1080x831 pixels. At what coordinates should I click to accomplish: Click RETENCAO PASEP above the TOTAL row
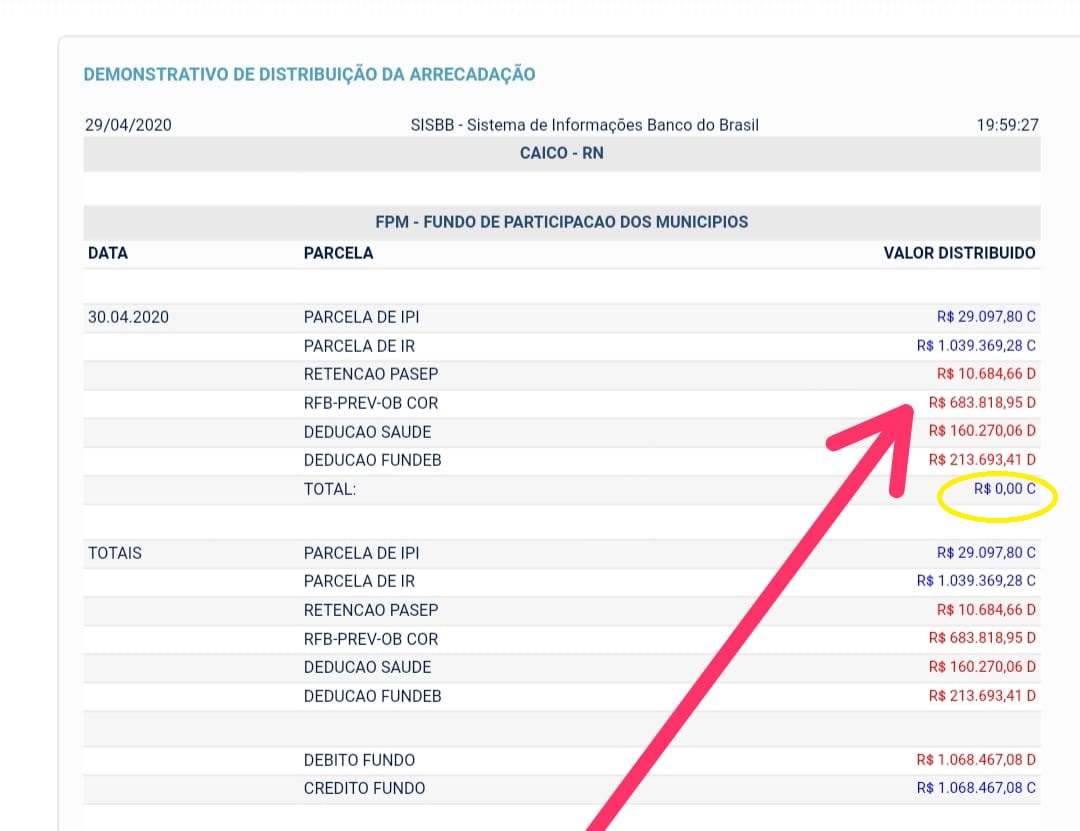tap(371, 374)
